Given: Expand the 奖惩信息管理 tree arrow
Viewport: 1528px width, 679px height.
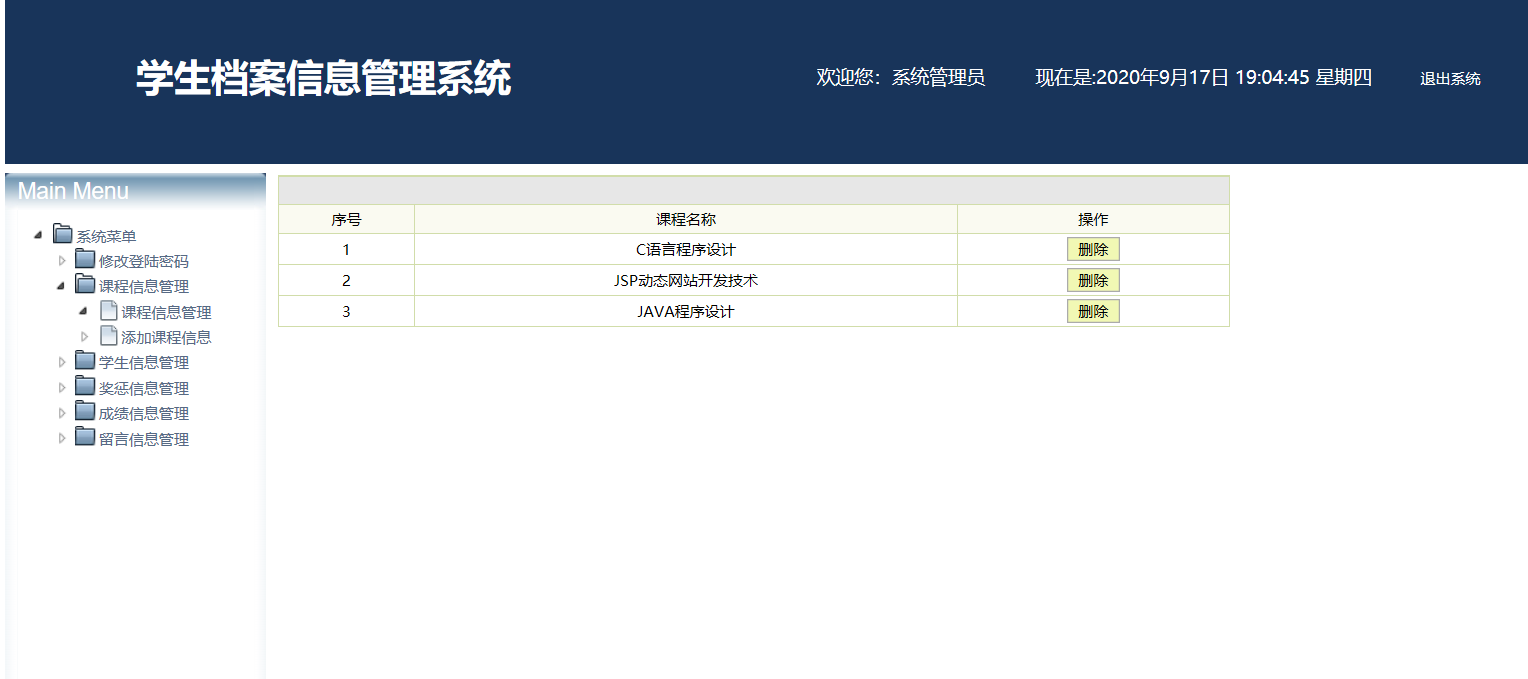Looking at the screenshot, I should pyautogui.click(x=61, y=387).
